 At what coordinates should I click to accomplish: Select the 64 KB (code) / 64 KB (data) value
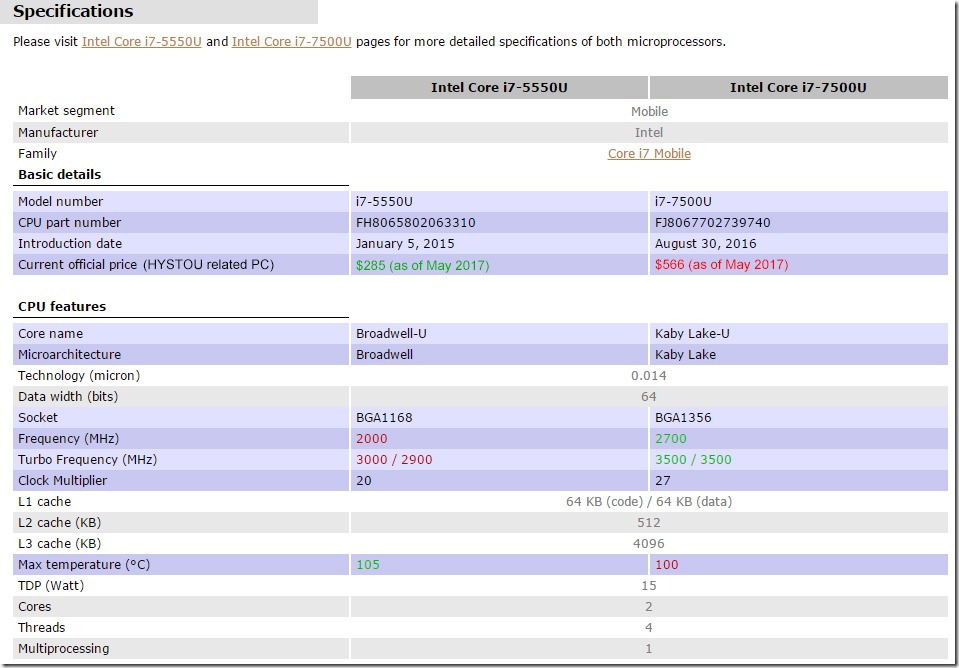pyautogui.click(x=649, y=502)
